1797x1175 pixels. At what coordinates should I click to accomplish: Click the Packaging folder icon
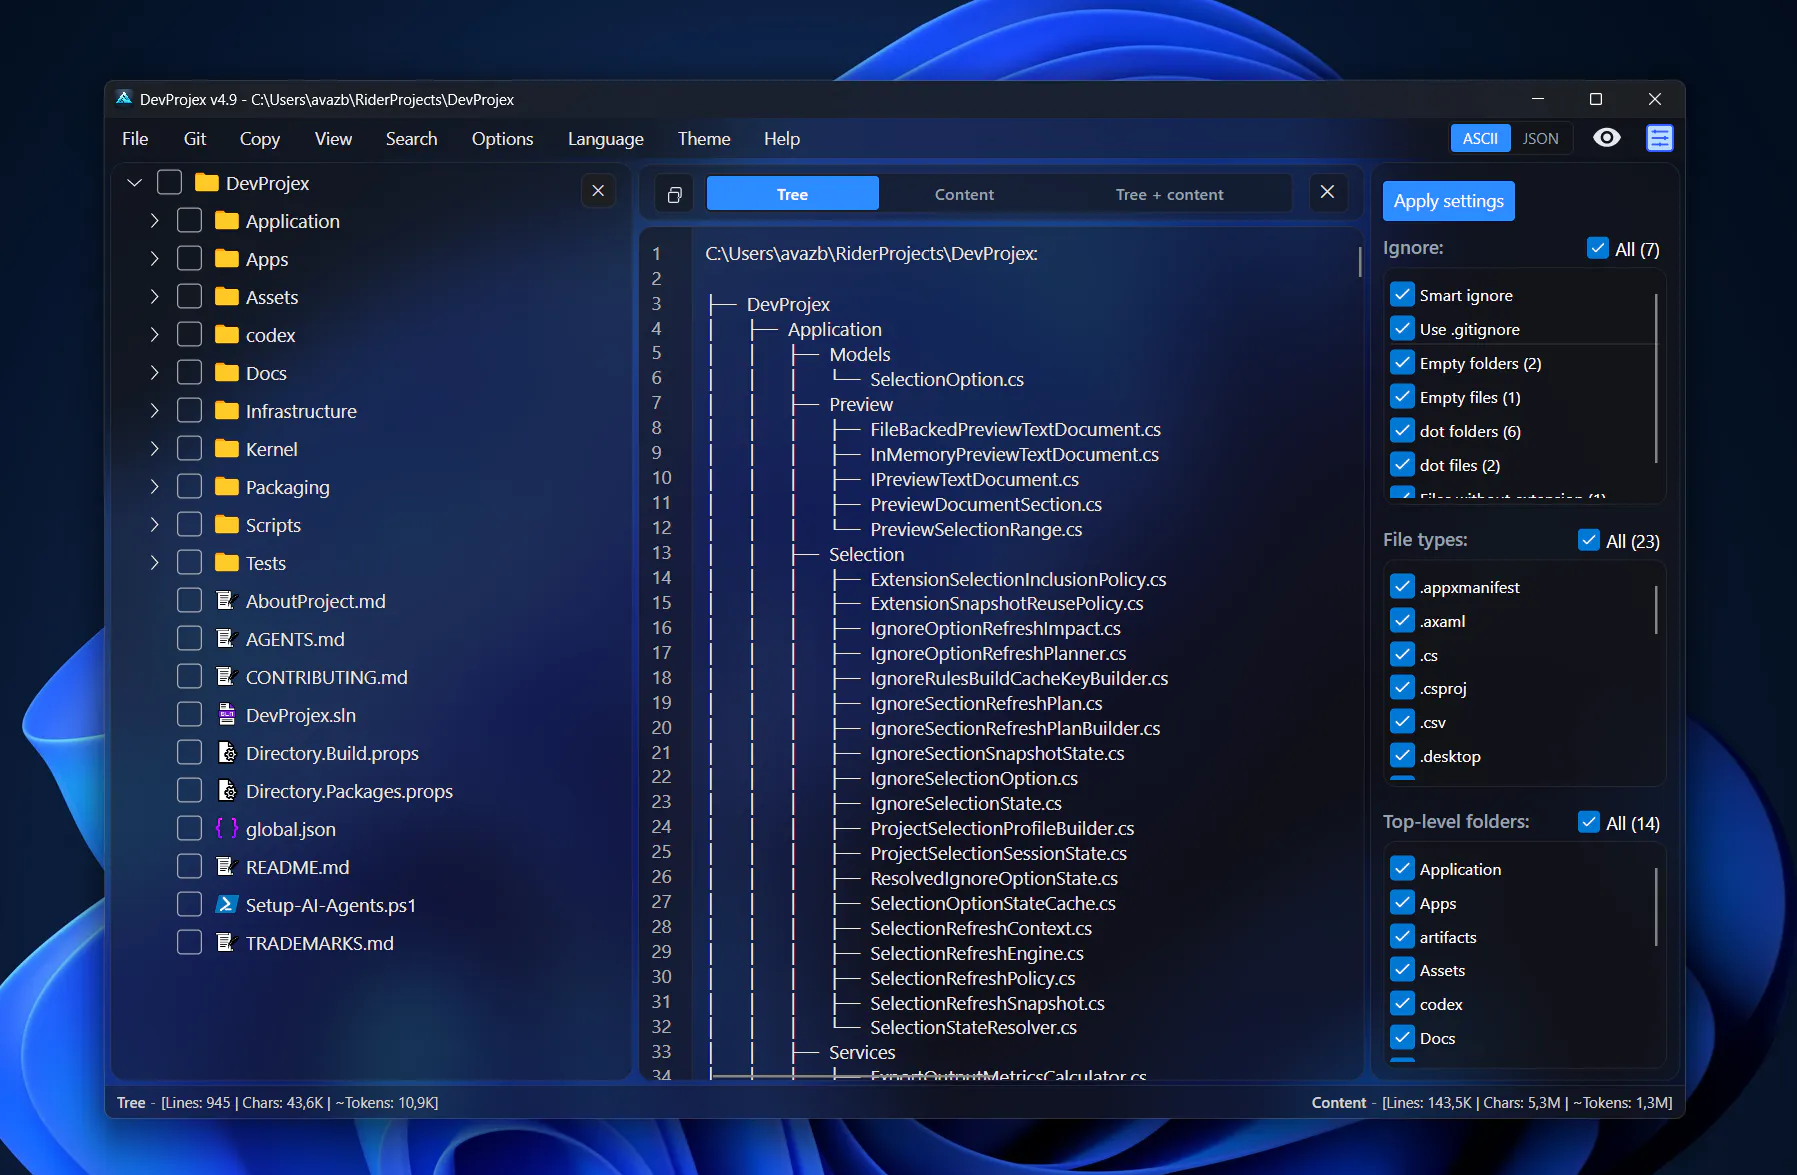click(227, 486)
